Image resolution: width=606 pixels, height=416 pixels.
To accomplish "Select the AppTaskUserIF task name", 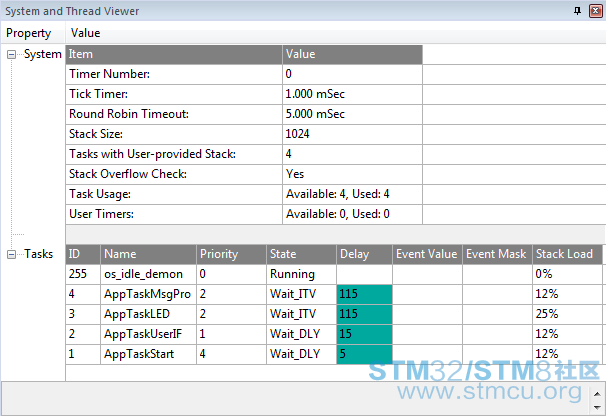I will [x=143, y=334].
